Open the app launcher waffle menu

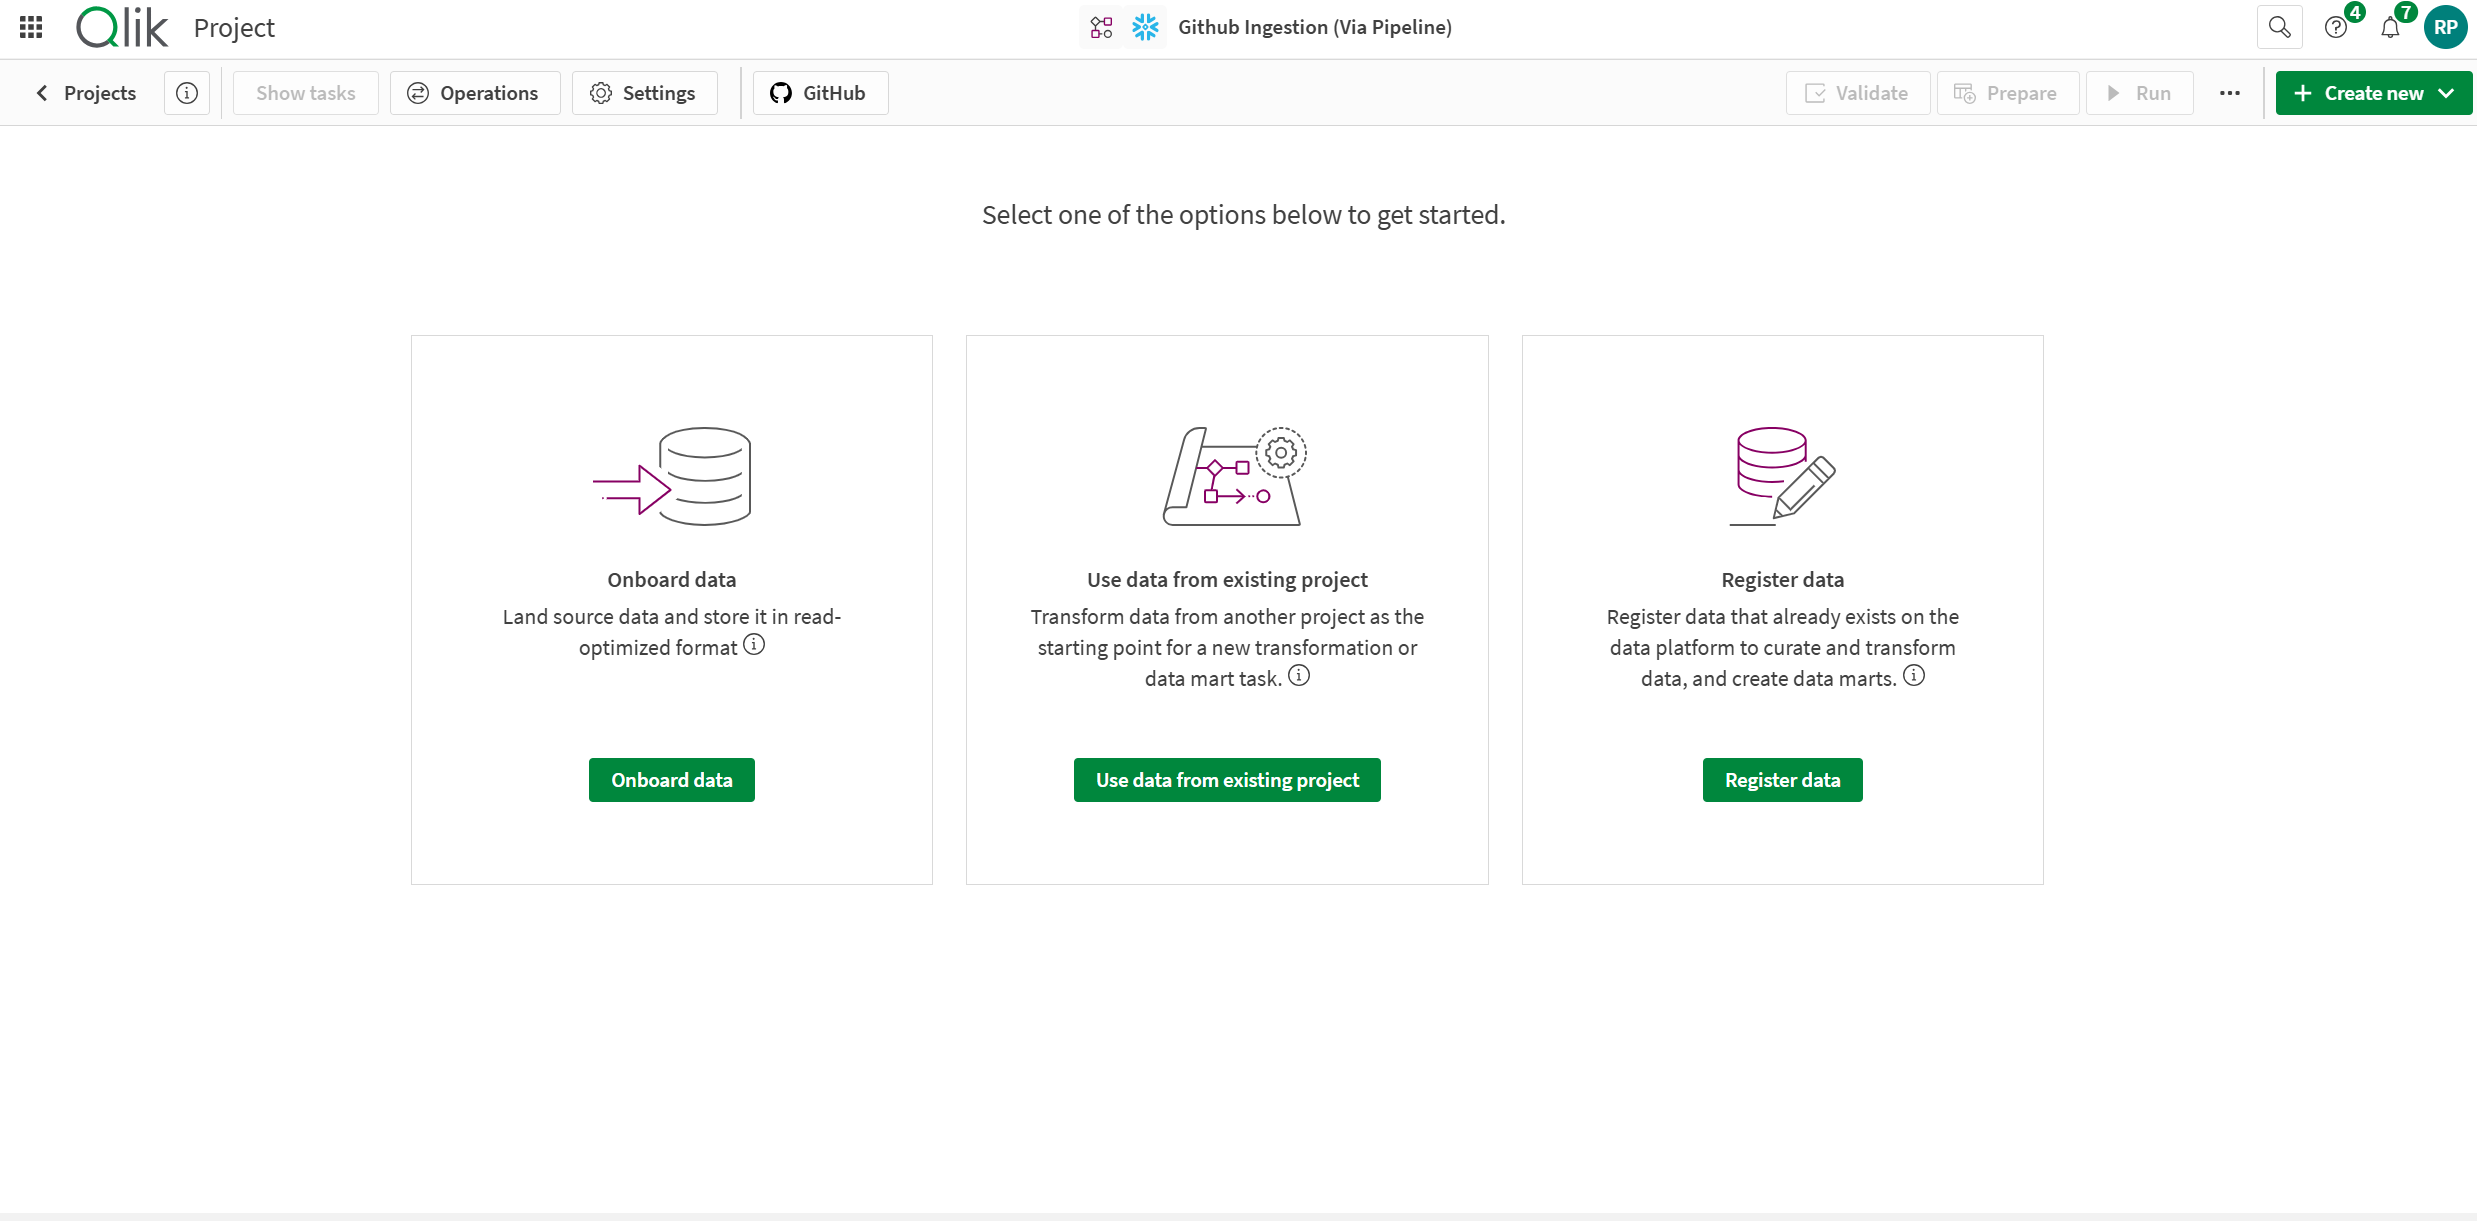click(x=30, y=27)
